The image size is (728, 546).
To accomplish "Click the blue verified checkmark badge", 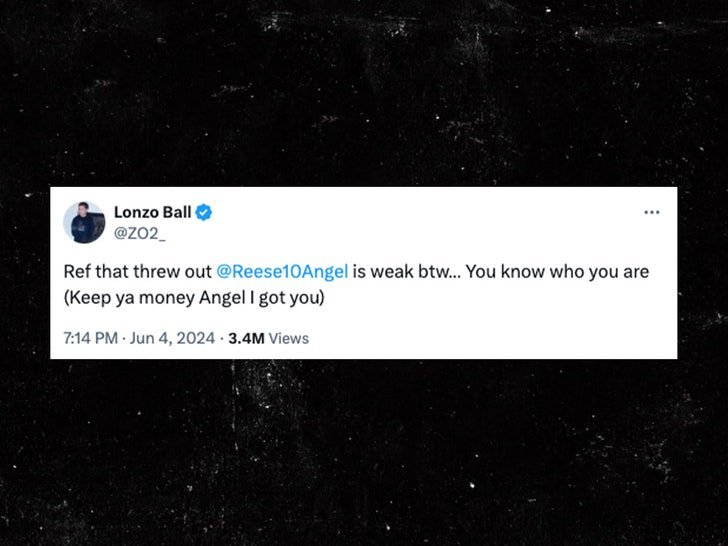I will tap(203, 212).
